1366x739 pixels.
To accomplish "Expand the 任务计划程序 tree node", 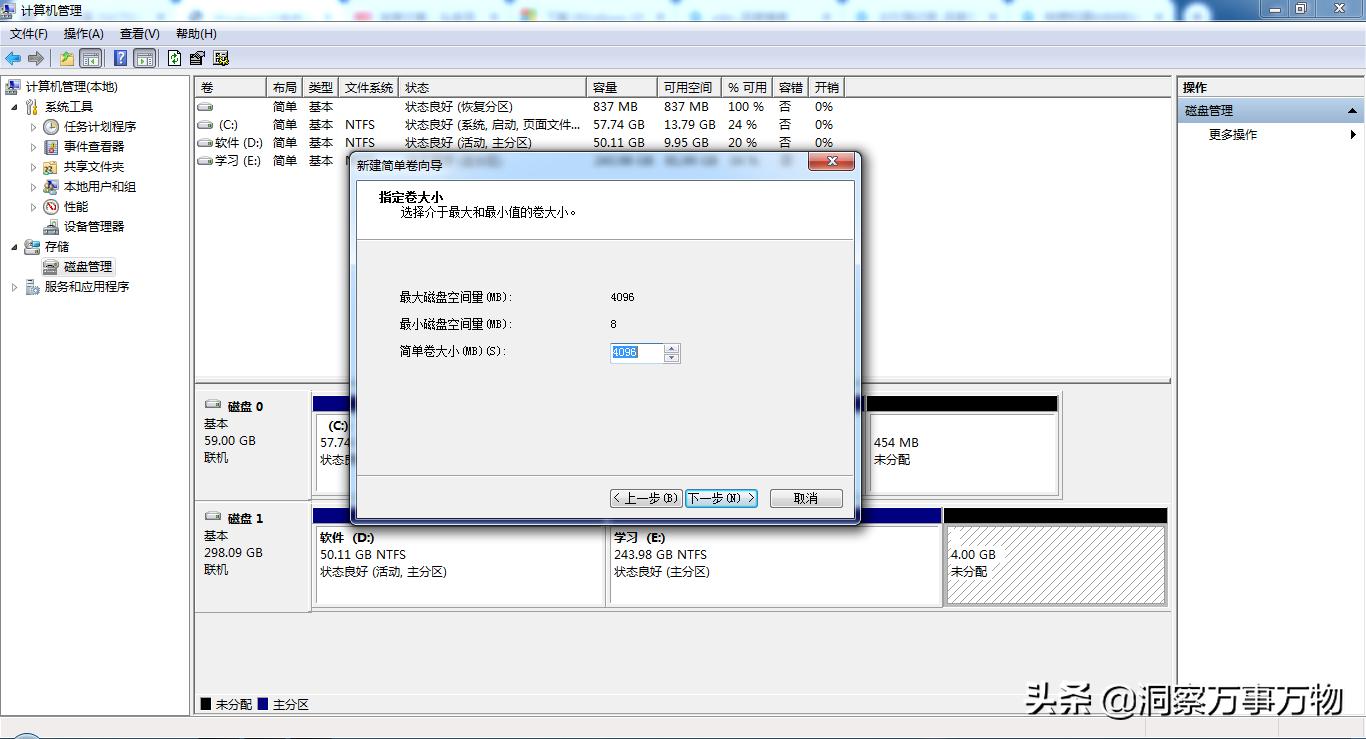I will [x=32, y=126].
